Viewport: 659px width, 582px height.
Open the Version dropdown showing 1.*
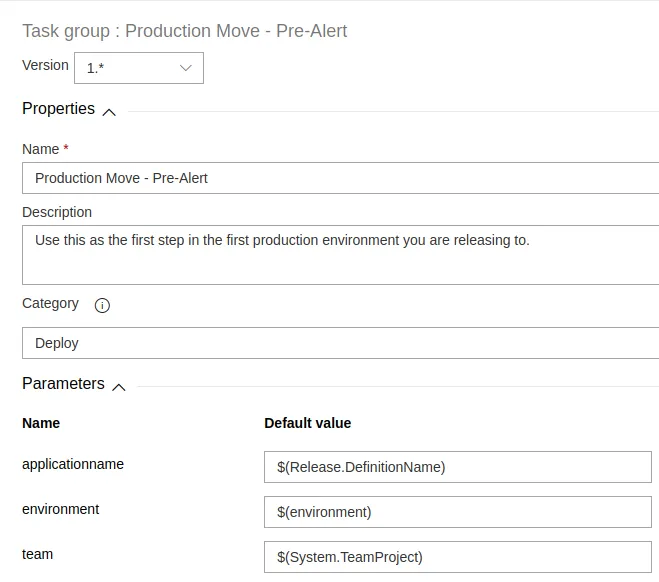[138, 68]
